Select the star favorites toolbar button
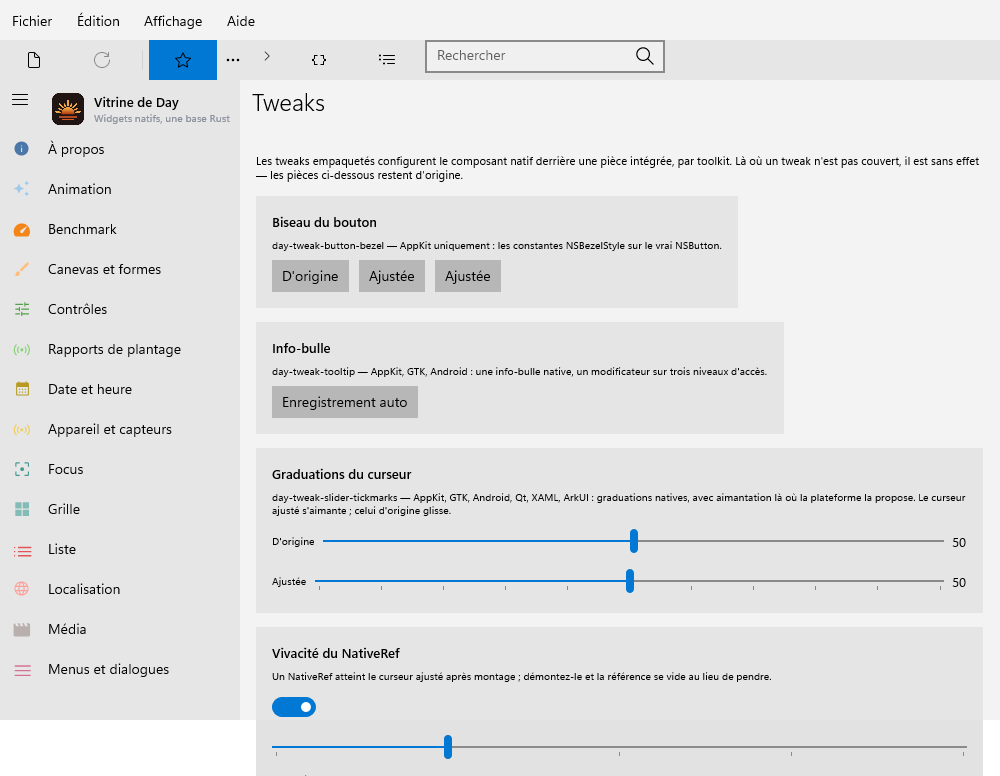The width and height of the screenshot is (1000, 776). [x=183, y=60]
